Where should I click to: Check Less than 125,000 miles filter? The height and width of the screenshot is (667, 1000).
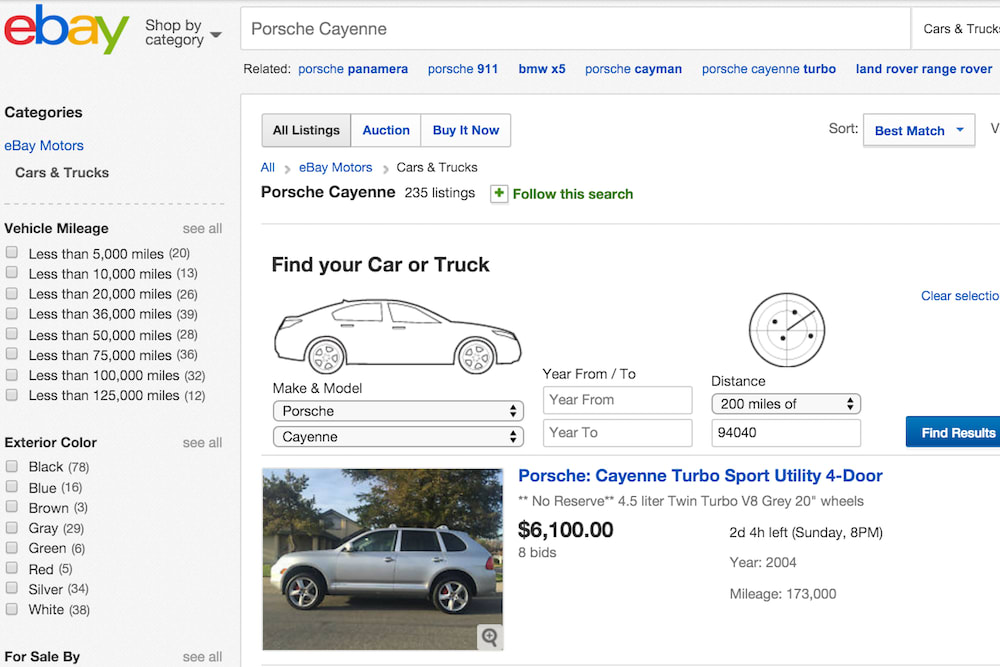pos(11,395)
